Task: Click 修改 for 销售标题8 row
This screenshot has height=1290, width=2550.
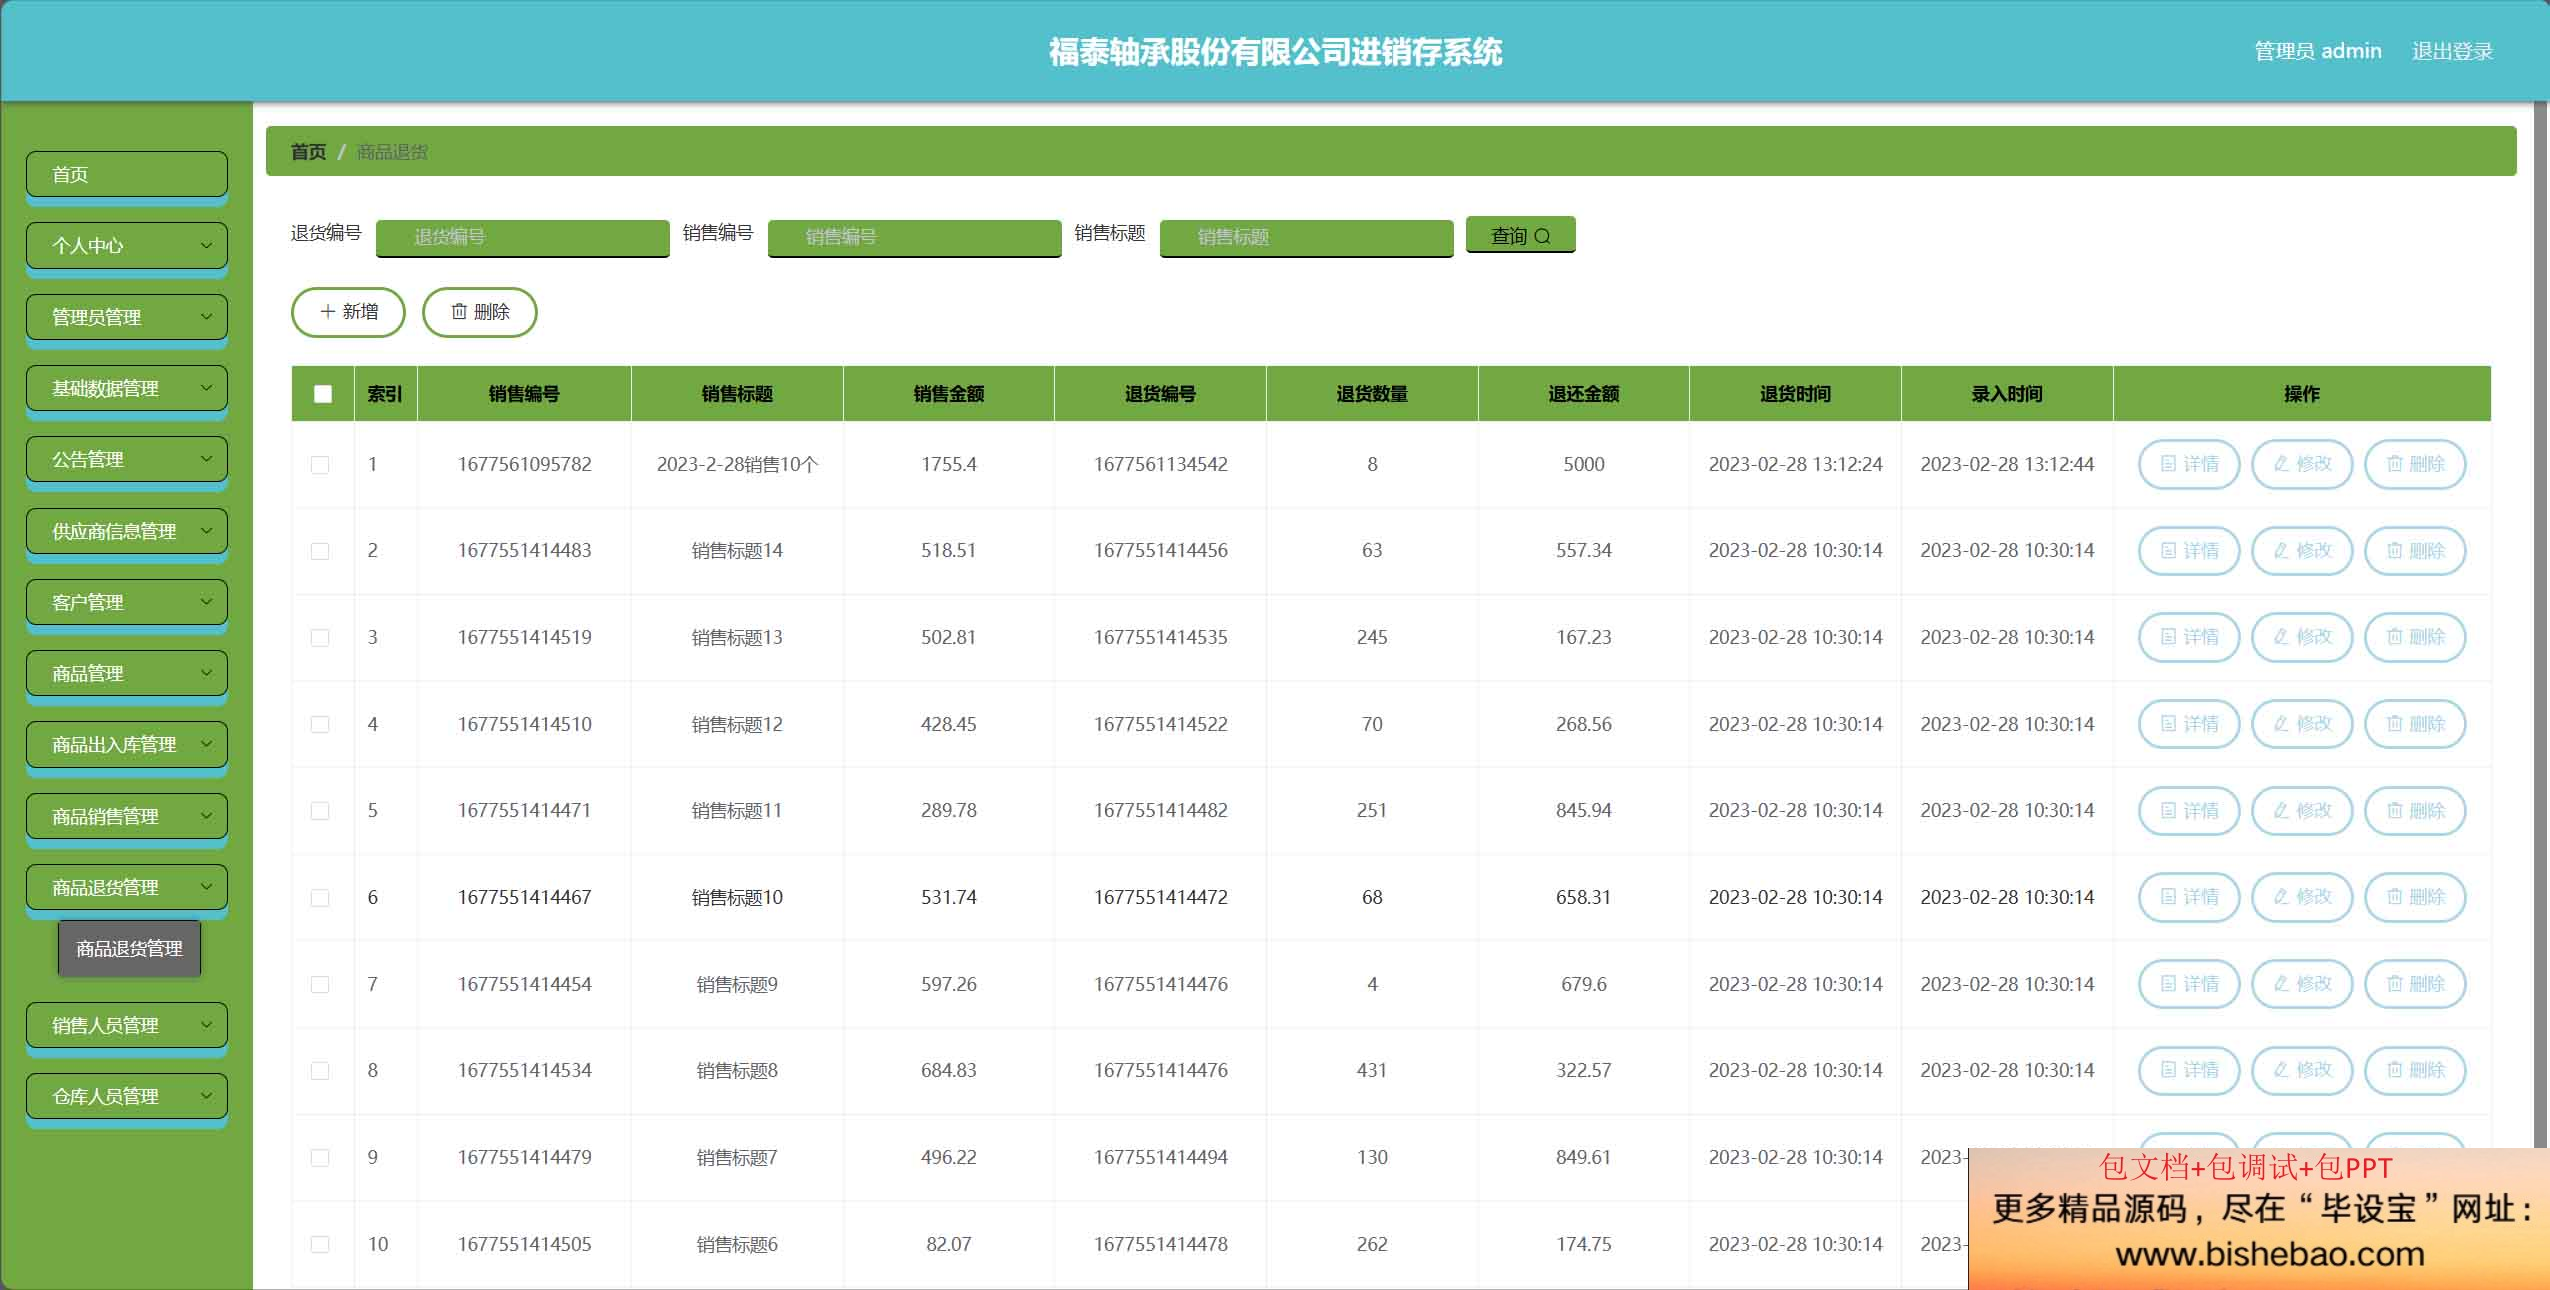Action: (x=2301, y=1070)
